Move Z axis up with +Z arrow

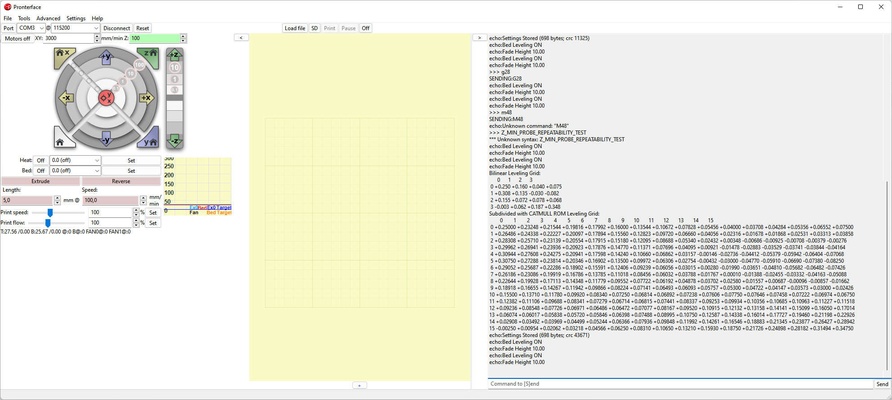tap(175, 55)
